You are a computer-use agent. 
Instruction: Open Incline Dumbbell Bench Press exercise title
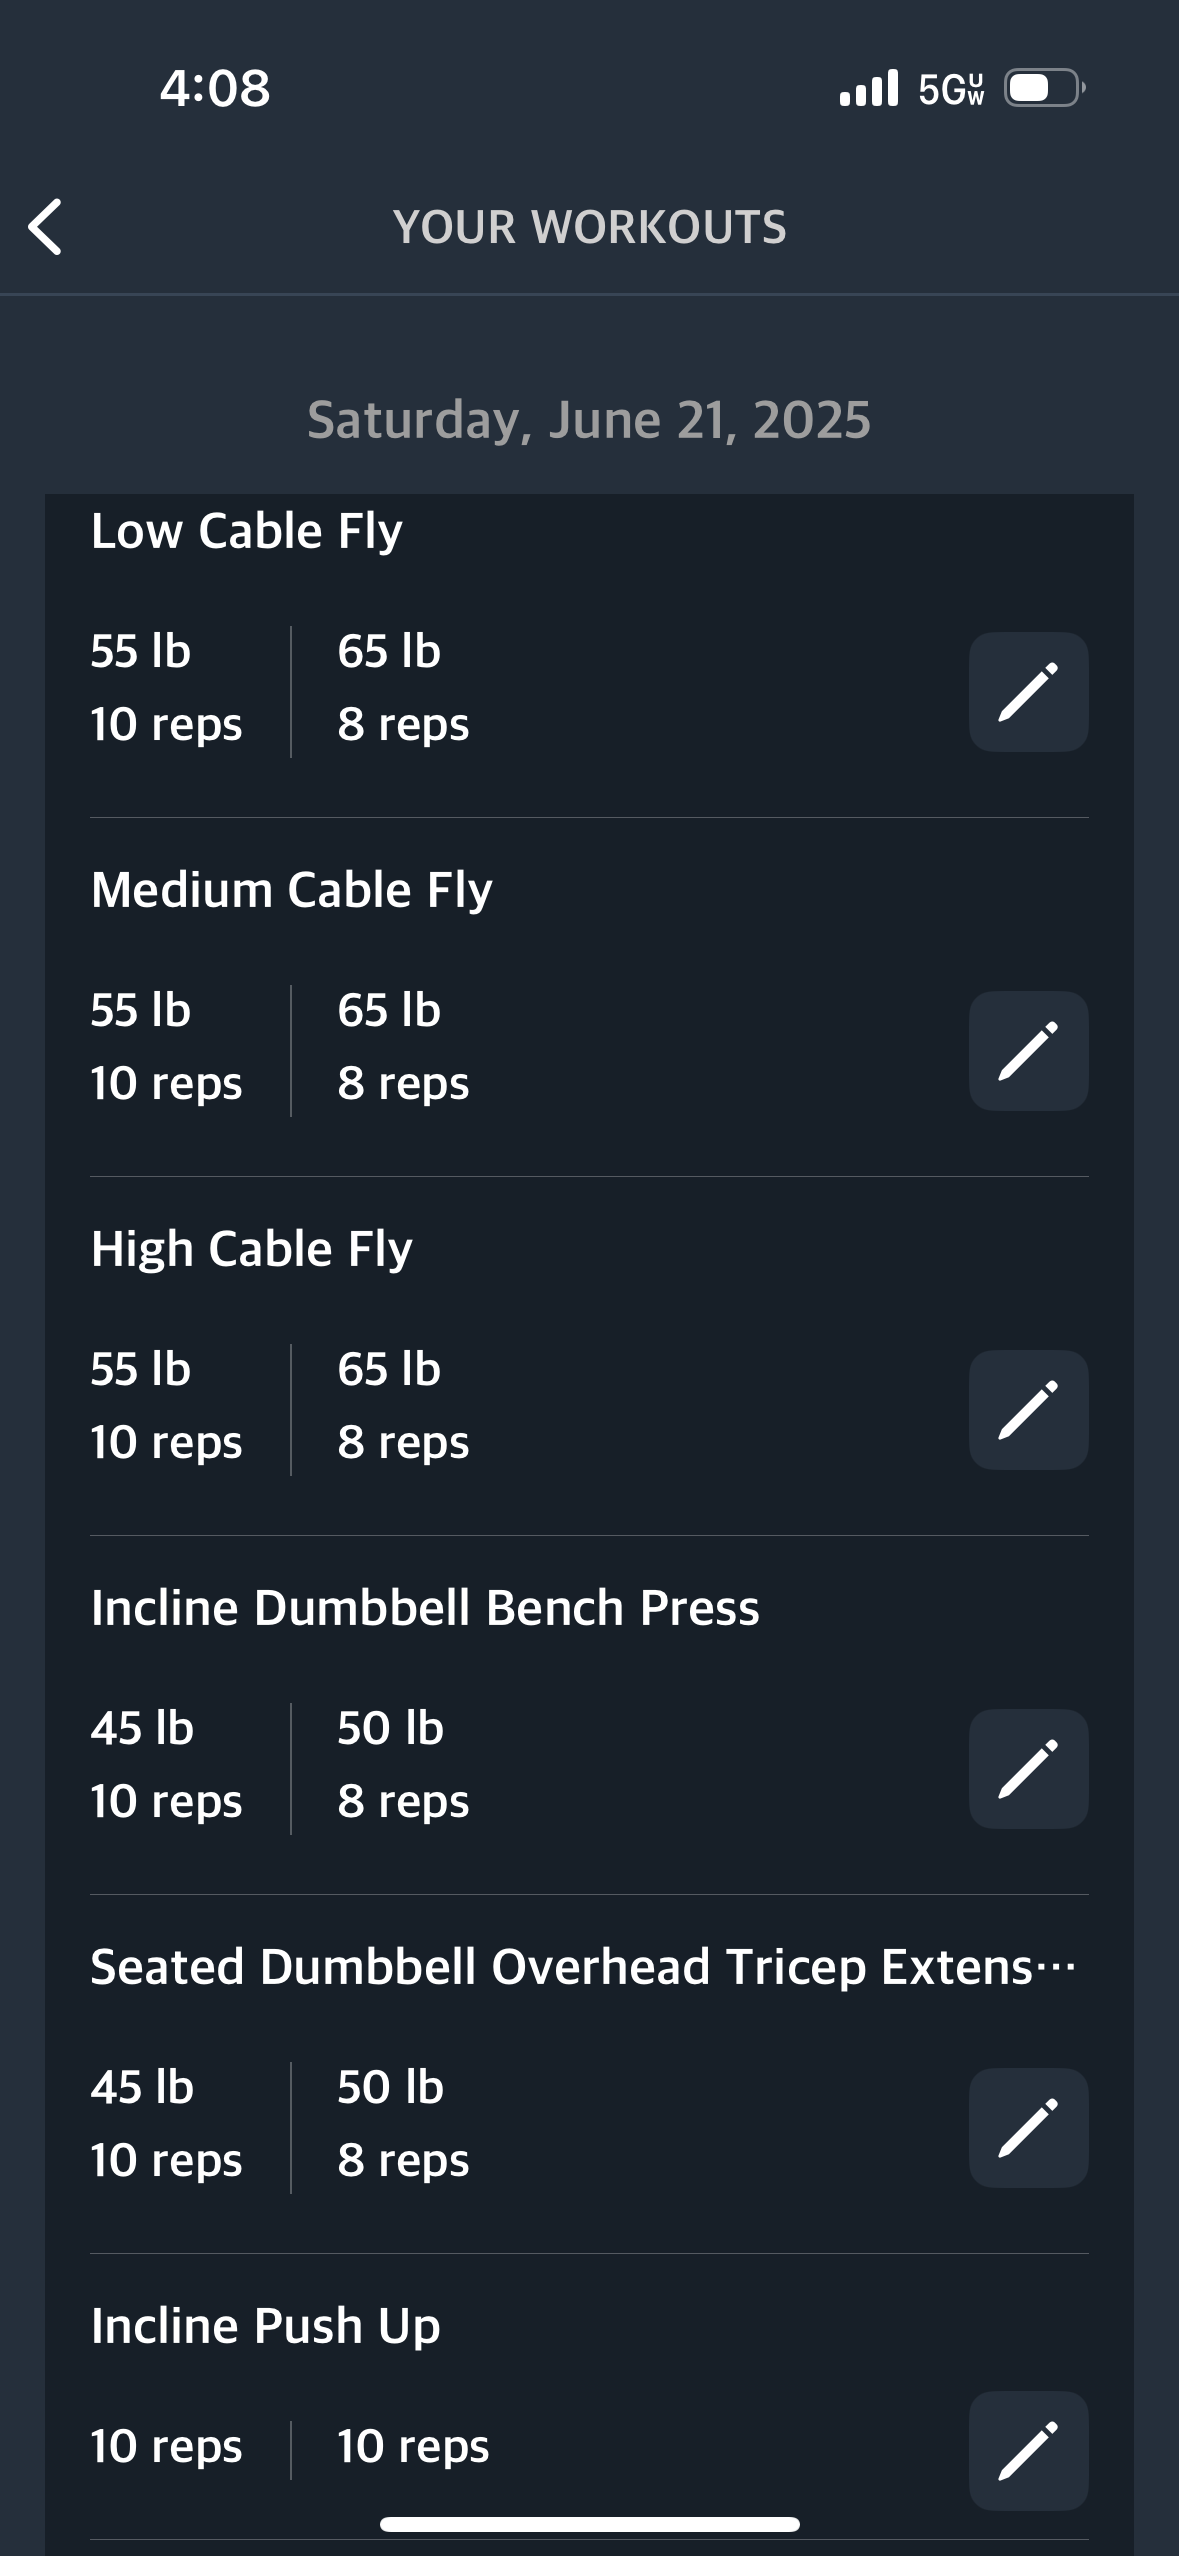(425, 1608)
